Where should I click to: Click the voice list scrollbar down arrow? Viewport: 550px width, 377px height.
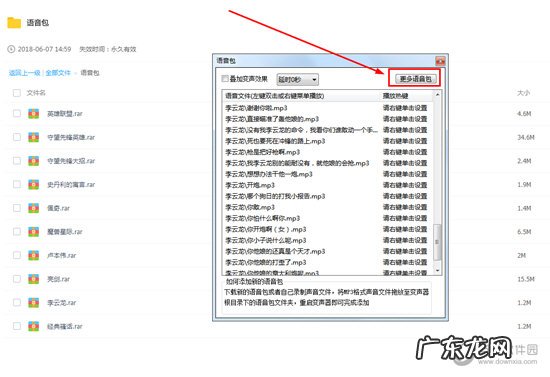click(x=437, y=270)
